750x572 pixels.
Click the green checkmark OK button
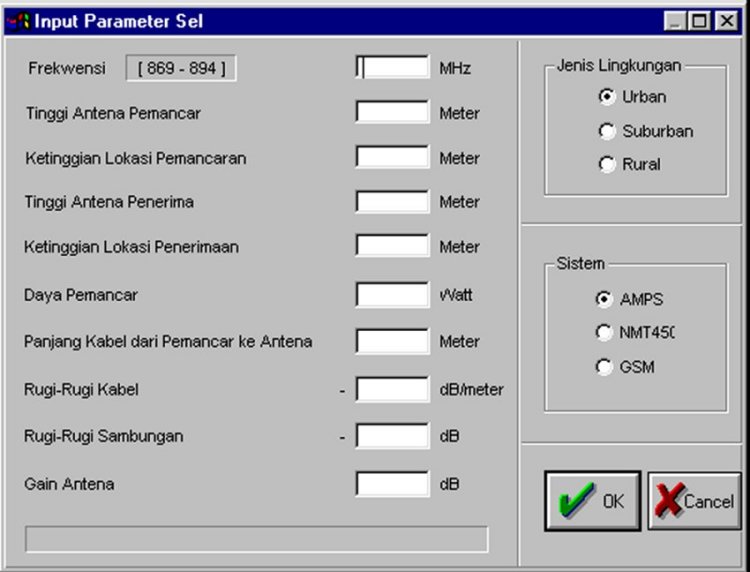(x=592, y=501)
